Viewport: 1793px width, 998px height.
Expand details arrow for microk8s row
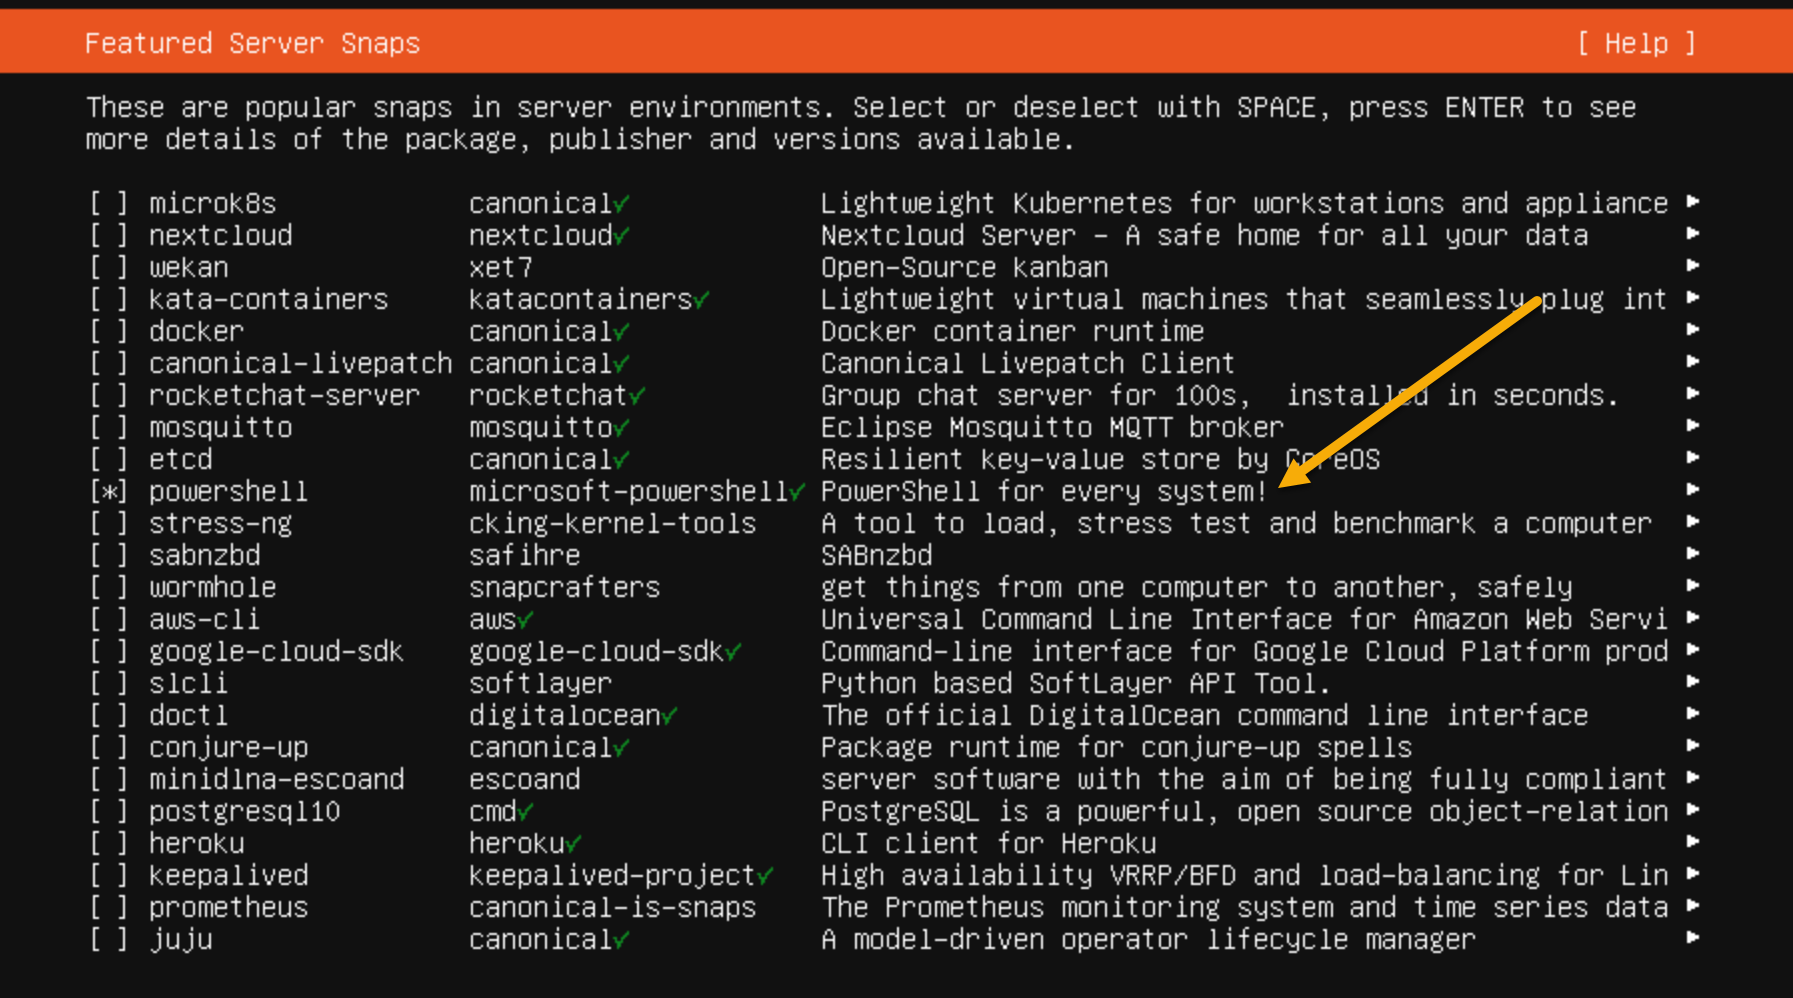1693,202
